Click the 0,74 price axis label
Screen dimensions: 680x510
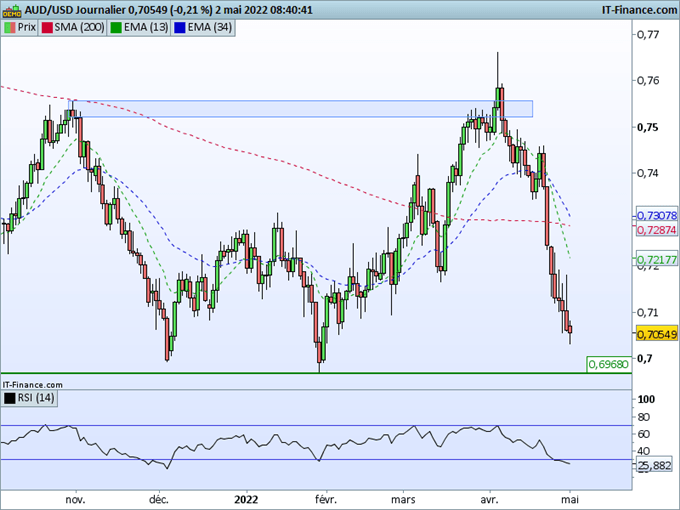pos(647,173)
